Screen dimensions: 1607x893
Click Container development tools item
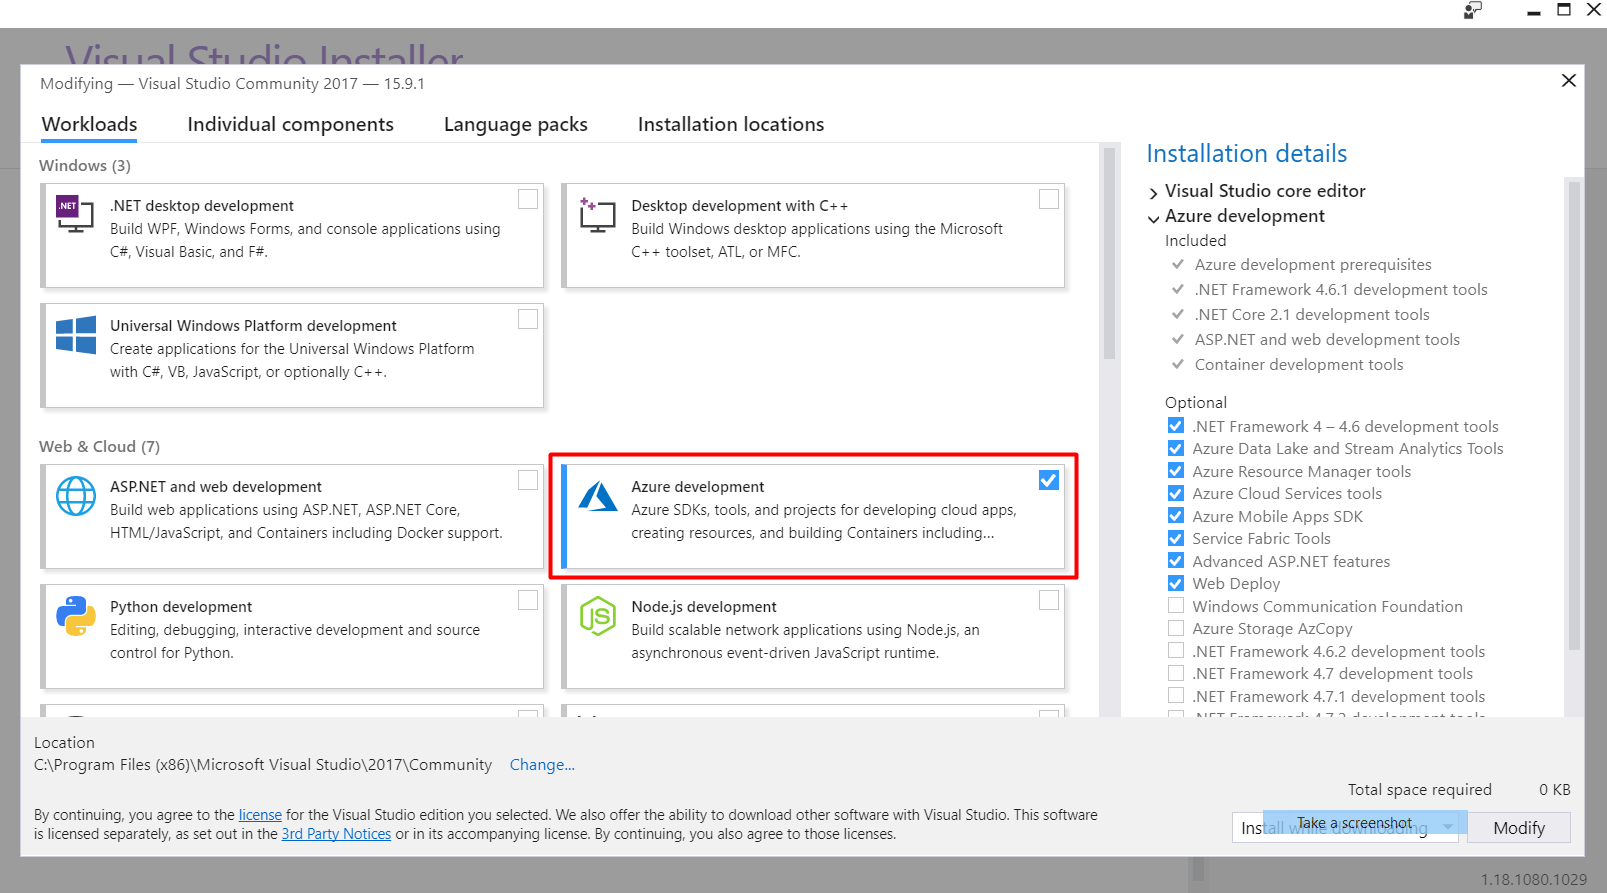(1299, 364)
